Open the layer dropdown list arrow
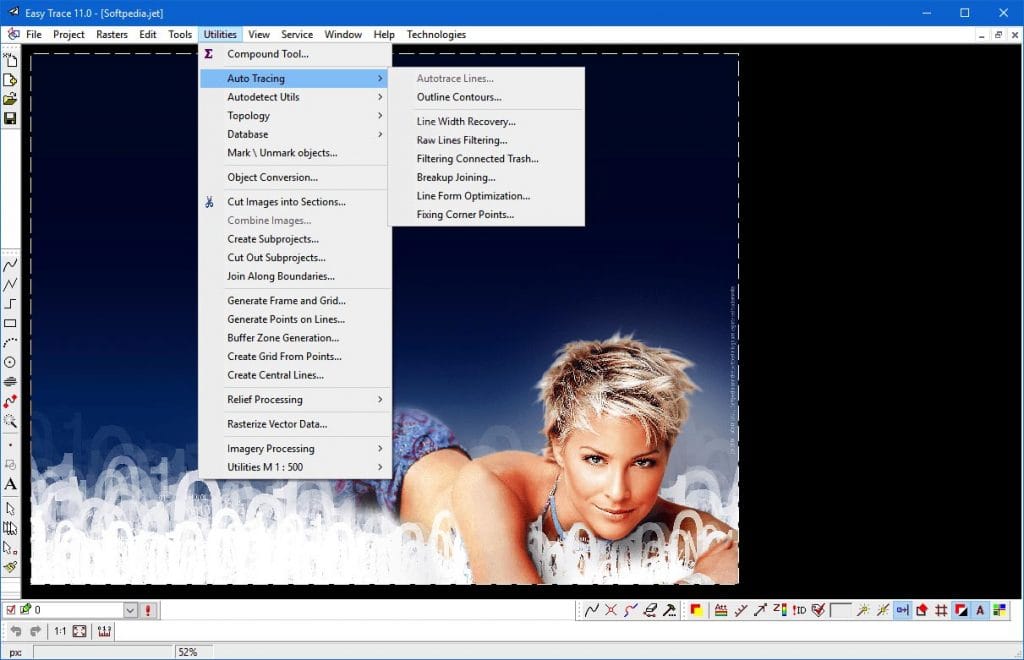Image resolution: width=1024 pixels, height=660 pixels. (130, 610)
